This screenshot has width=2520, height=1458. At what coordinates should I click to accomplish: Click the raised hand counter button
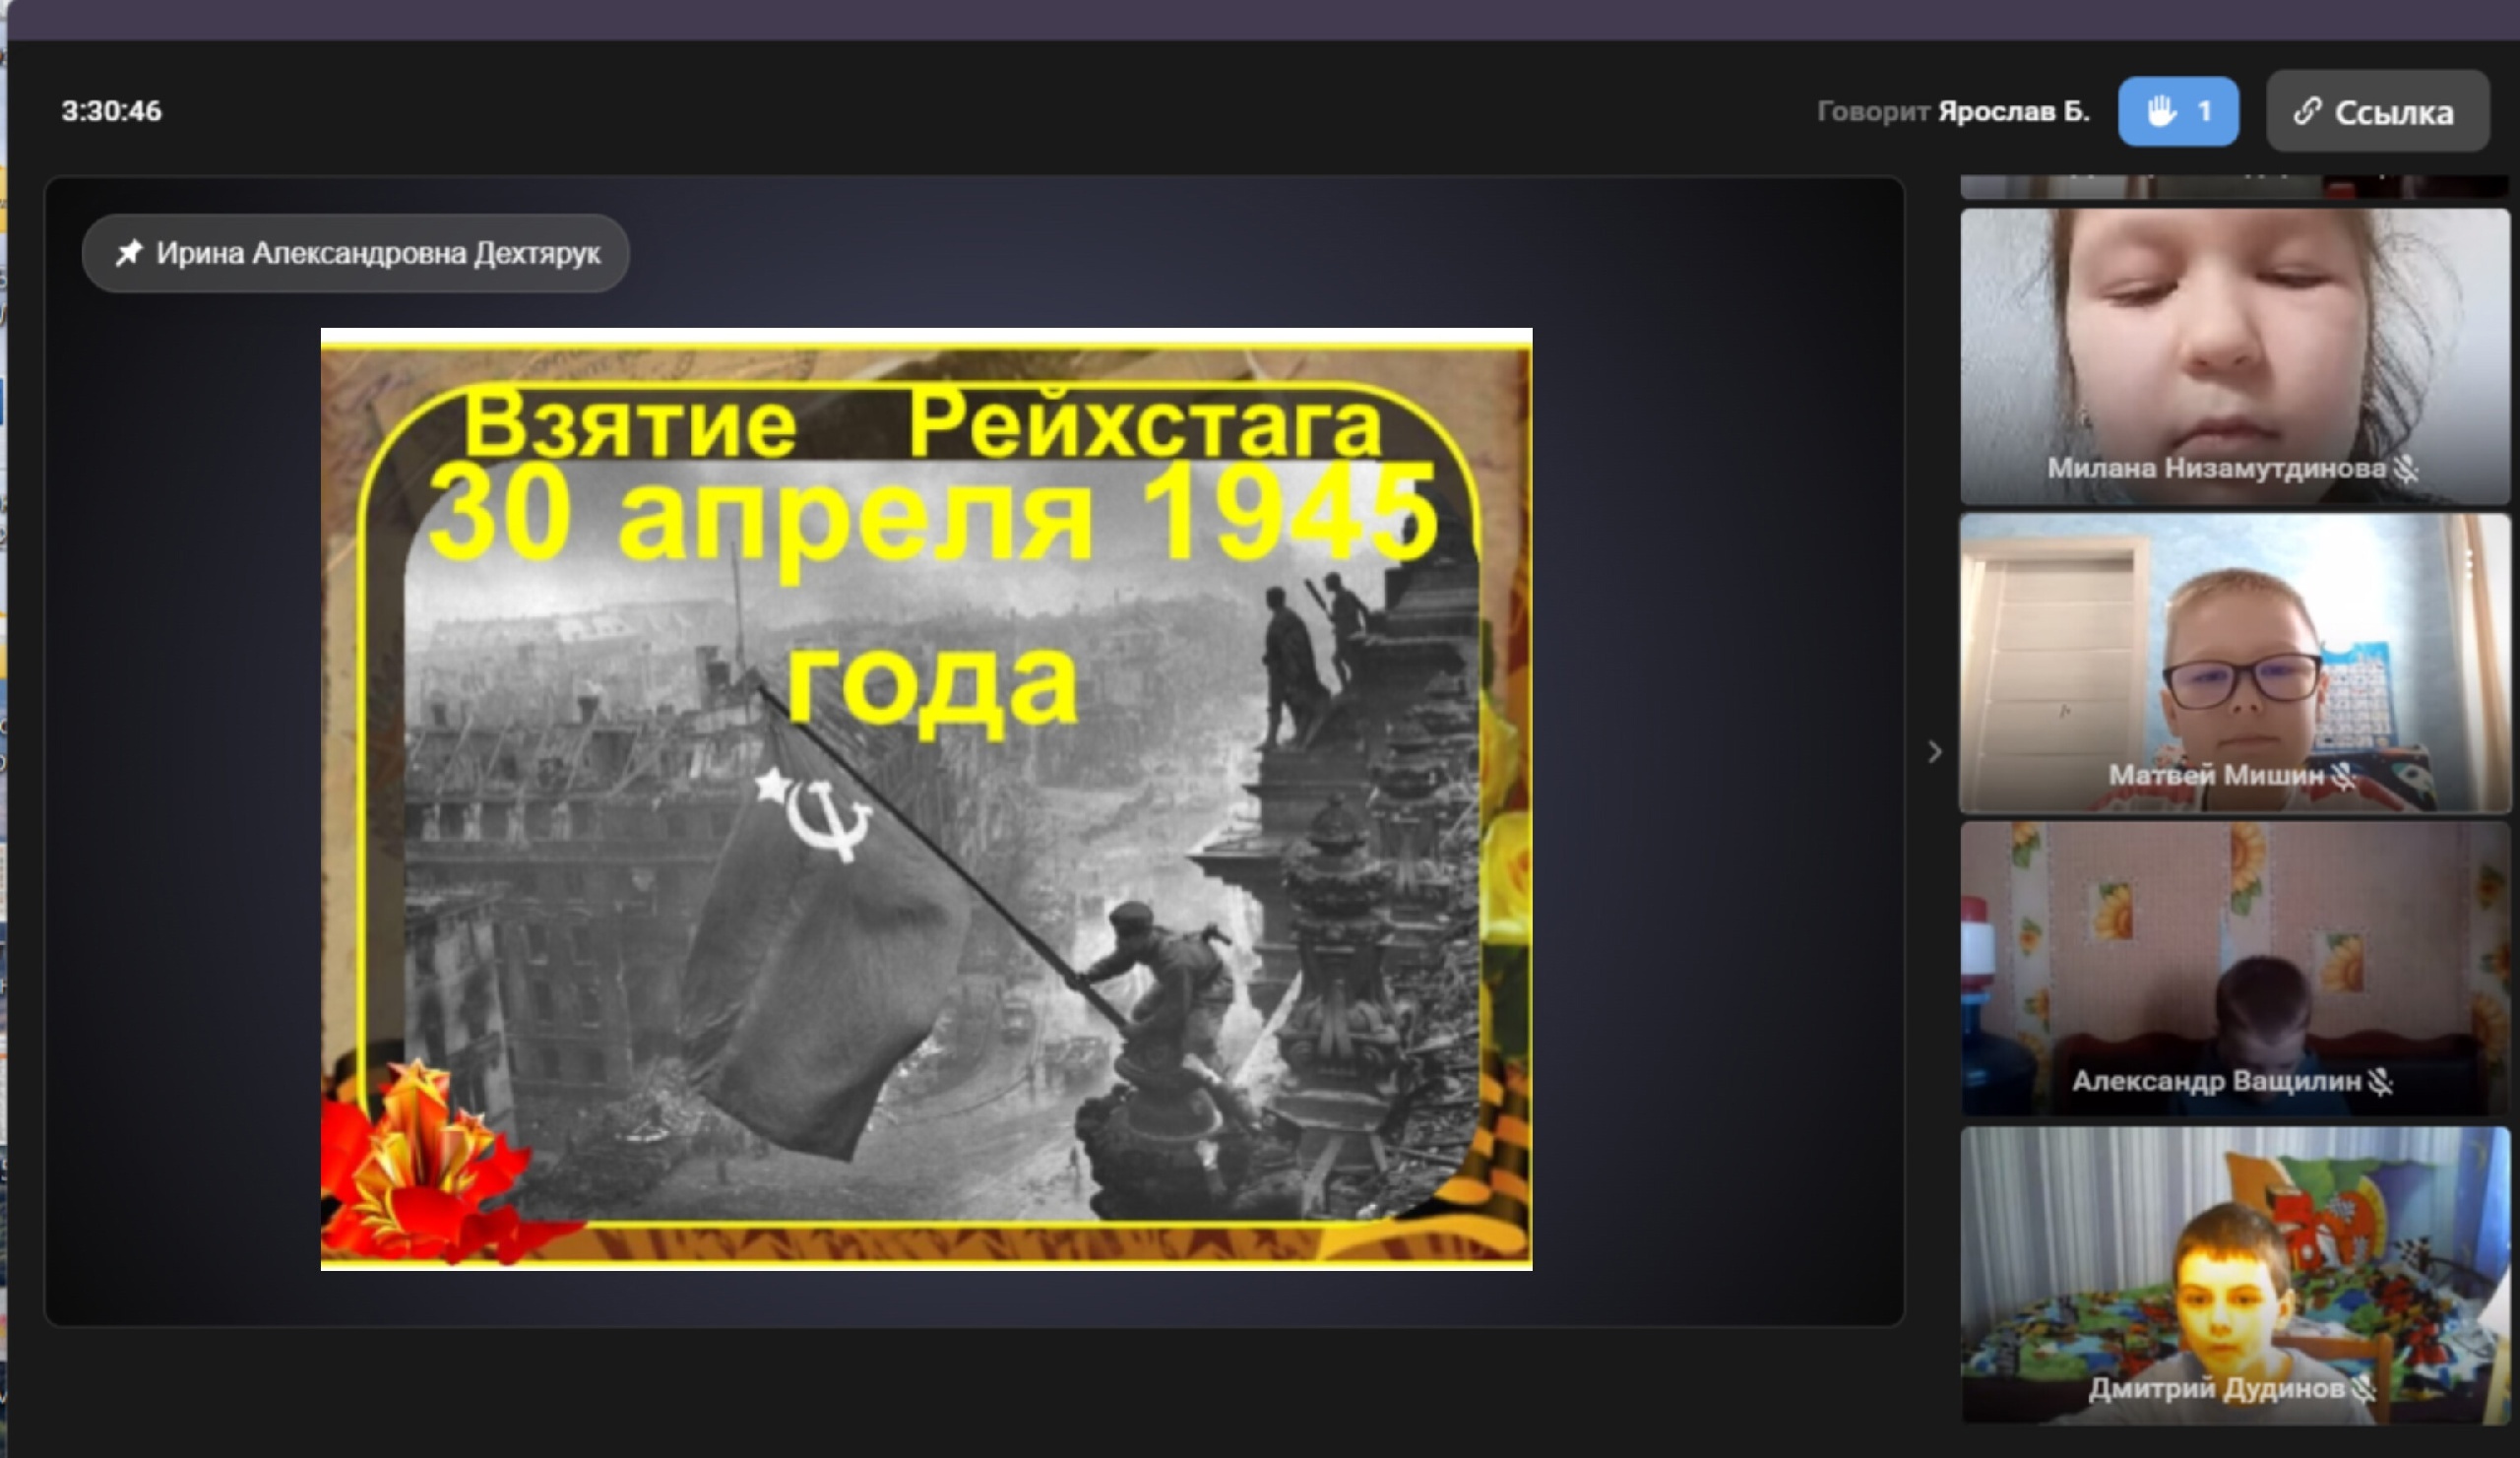2178,111
